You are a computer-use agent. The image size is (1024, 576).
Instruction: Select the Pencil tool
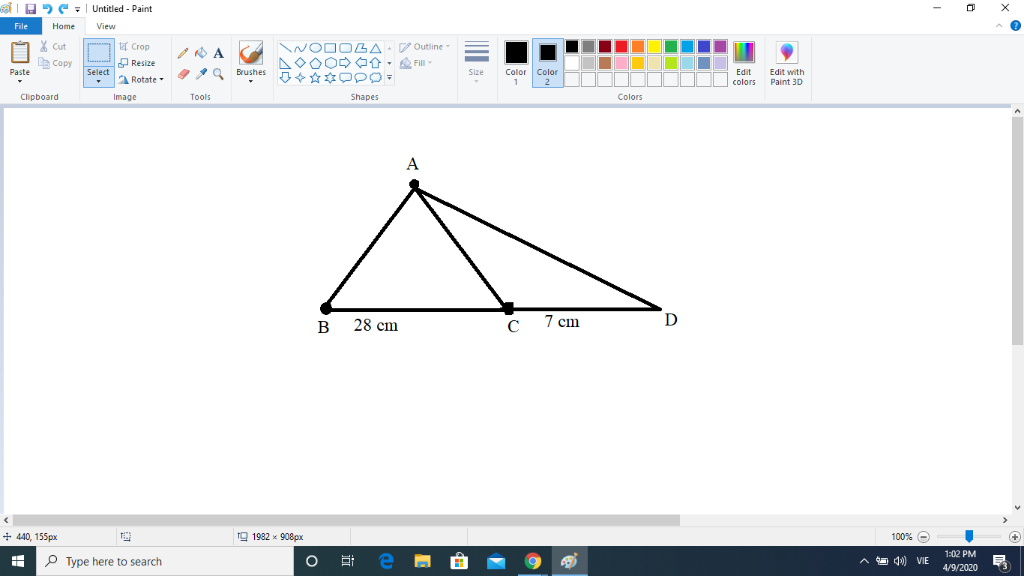(x=183, y=54)
